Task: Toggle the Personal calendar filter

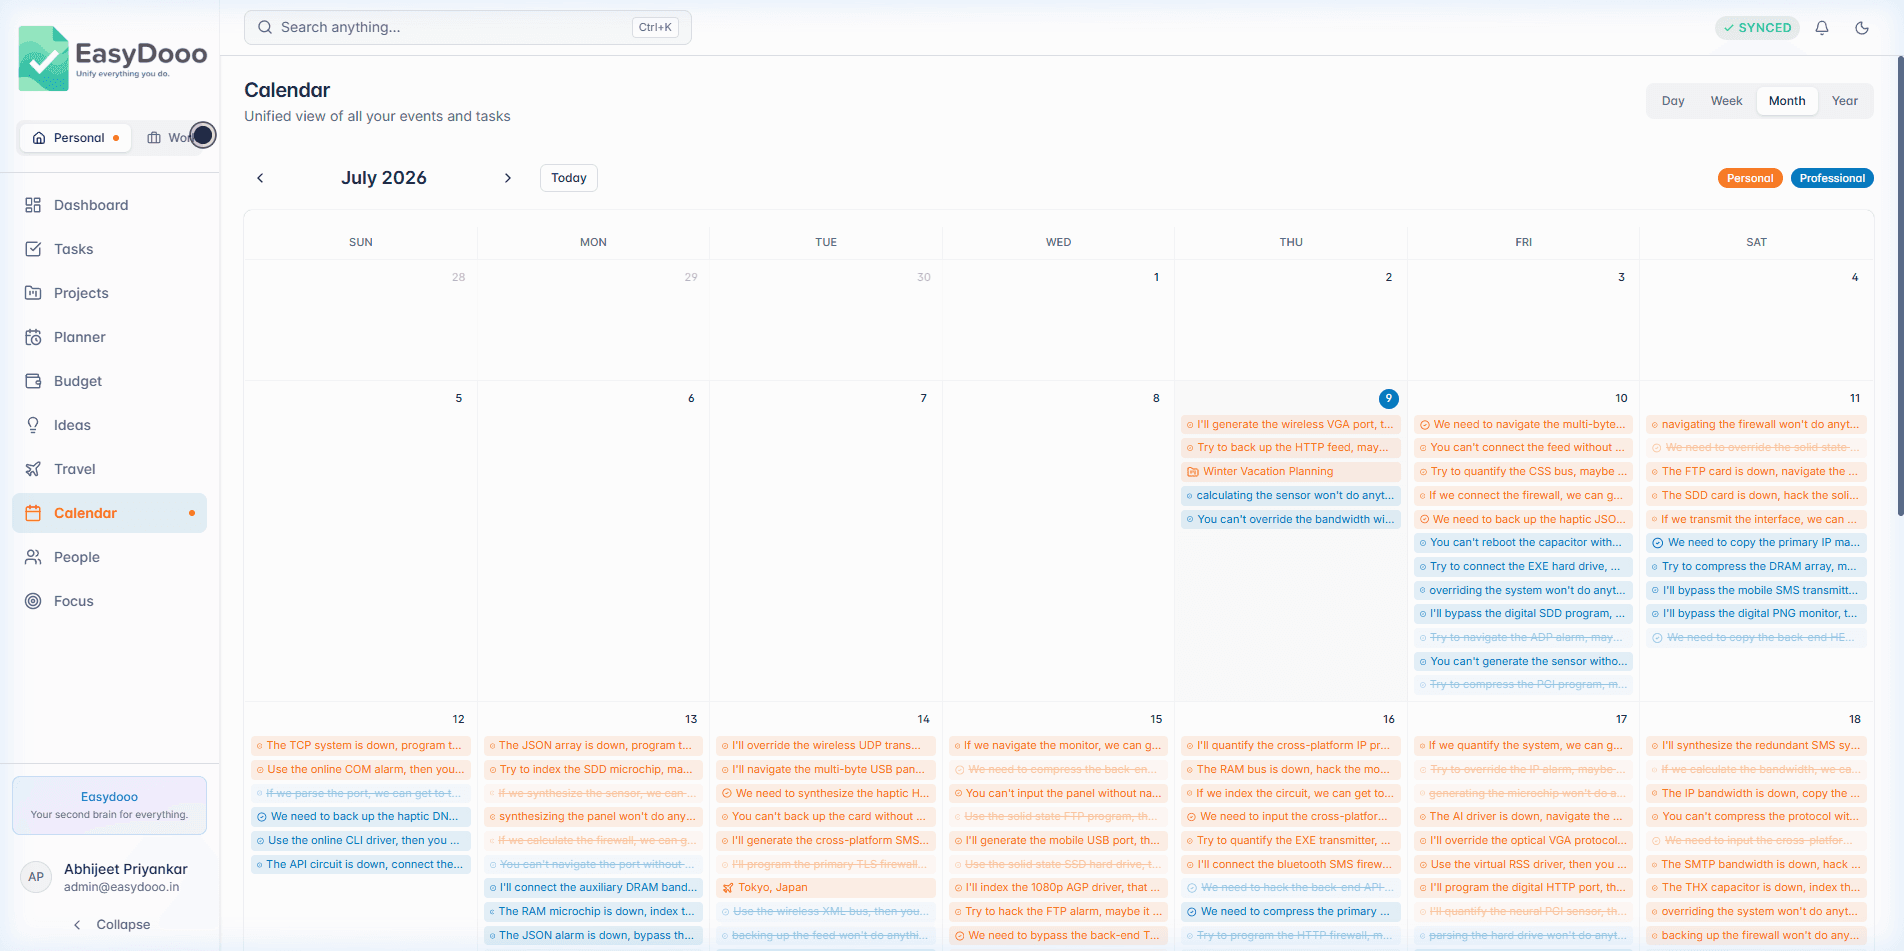Action: coord(1750,178)
